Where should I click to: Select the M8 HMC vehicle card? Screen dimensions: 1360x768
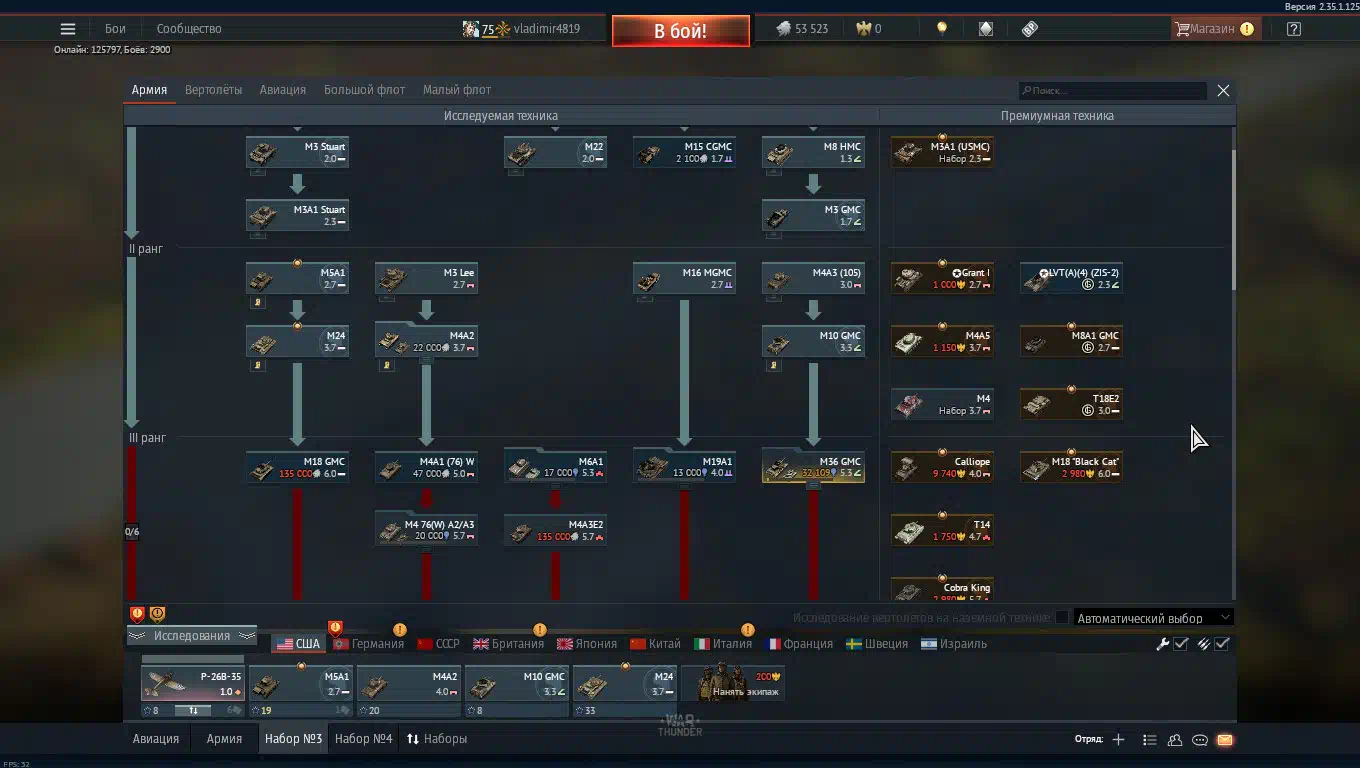tap(813, 153)
